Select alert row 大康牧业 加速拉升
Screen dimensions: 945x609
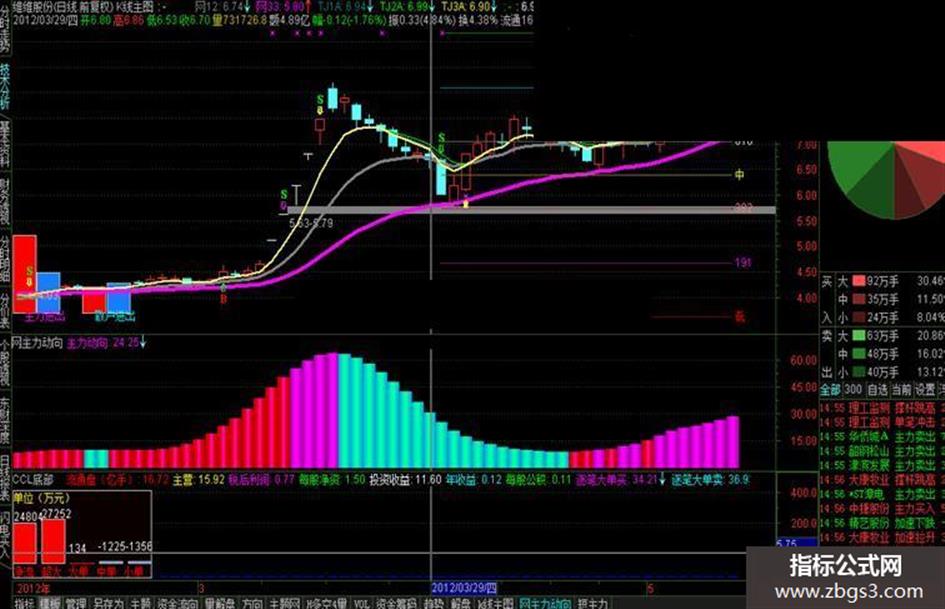point(882,537)
